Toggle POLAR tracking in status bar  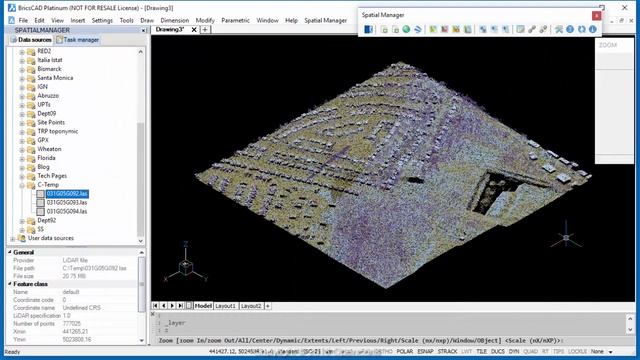pyautogui.click(x=404, y=351)
